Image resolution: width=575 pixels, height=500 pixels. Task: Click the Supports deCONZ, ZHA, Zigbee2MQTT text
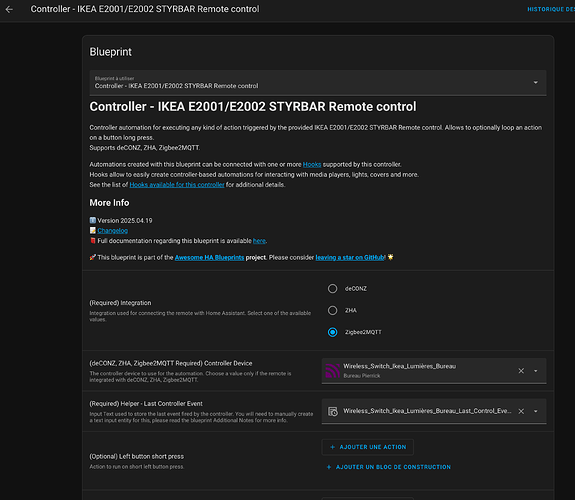(x=145, y=147)
